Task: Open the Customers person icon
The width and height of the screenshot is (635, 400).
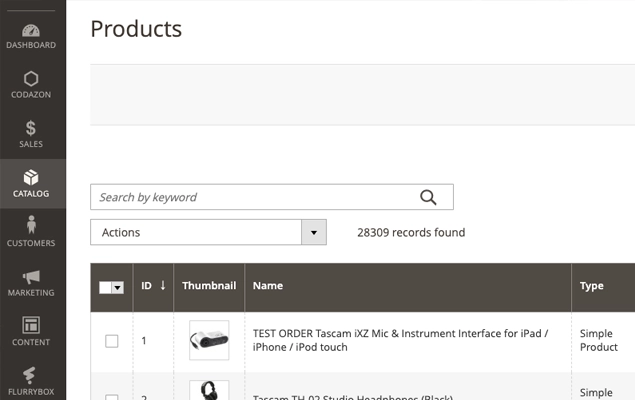Action: tap(31, 225)
